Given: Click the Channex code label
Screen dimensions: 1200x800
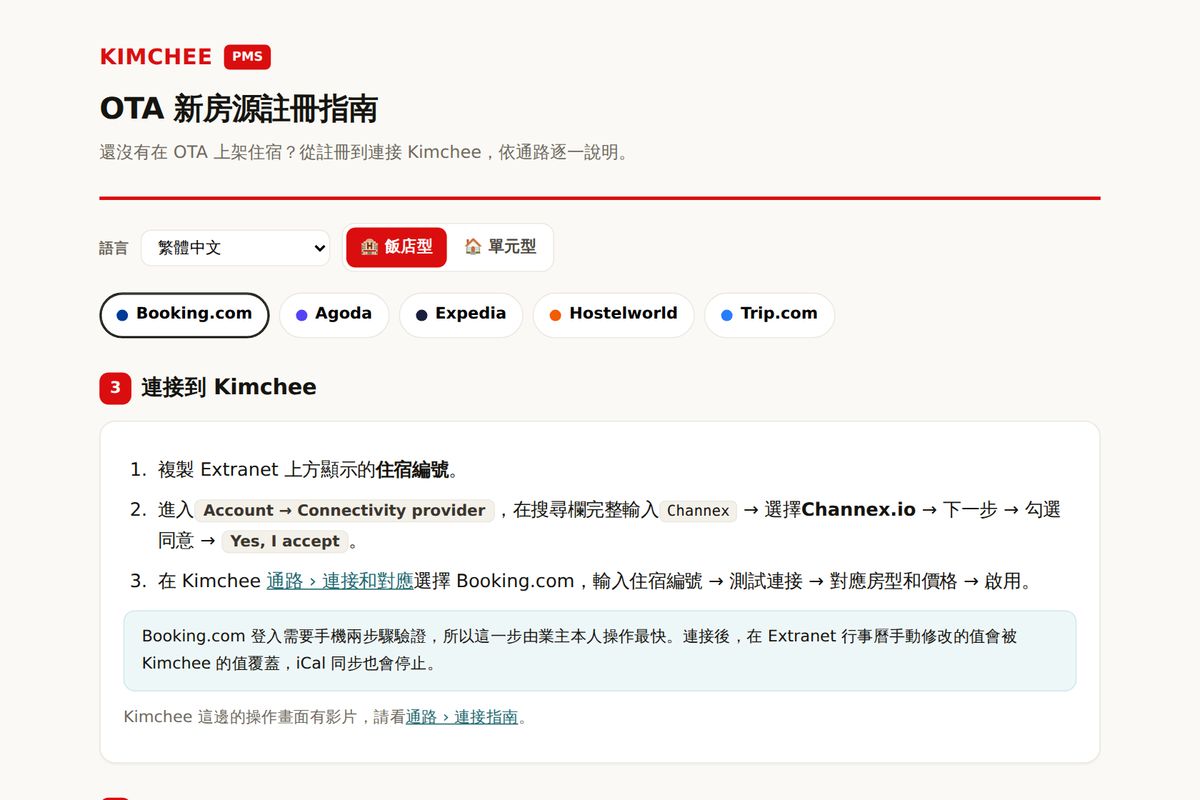Looking at the screenshot, I should pyautogui.click(x=698, y=511).
